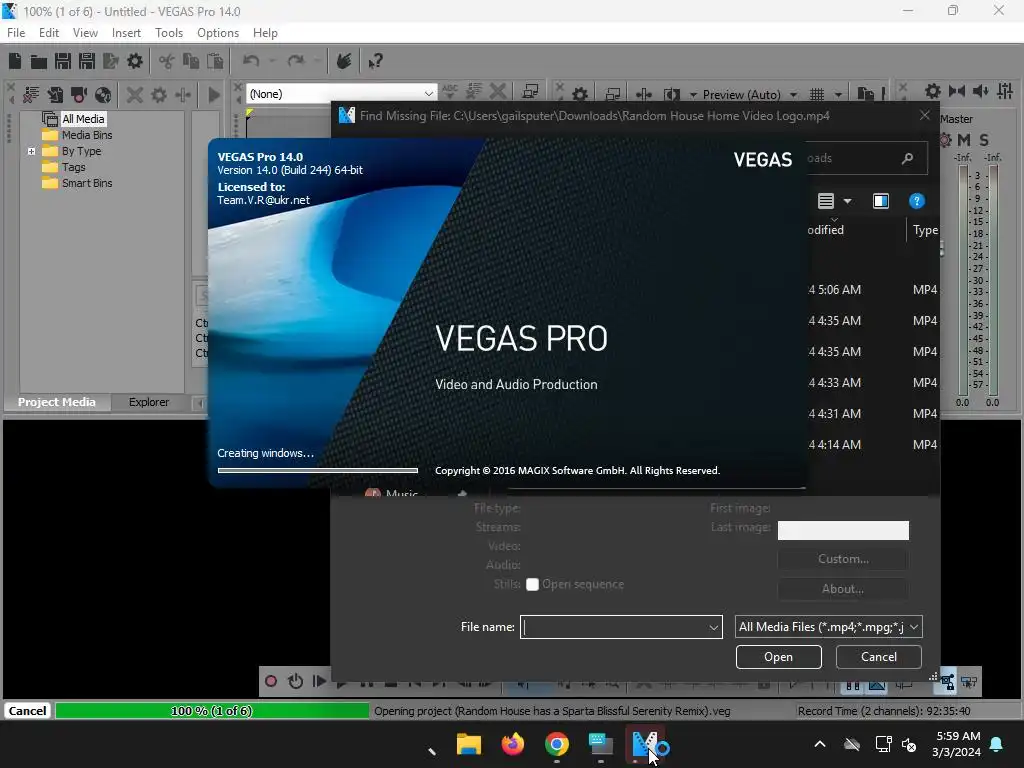Open the Options menu
The width and height of the screenshot is (1024, 768).
point(218,33)
